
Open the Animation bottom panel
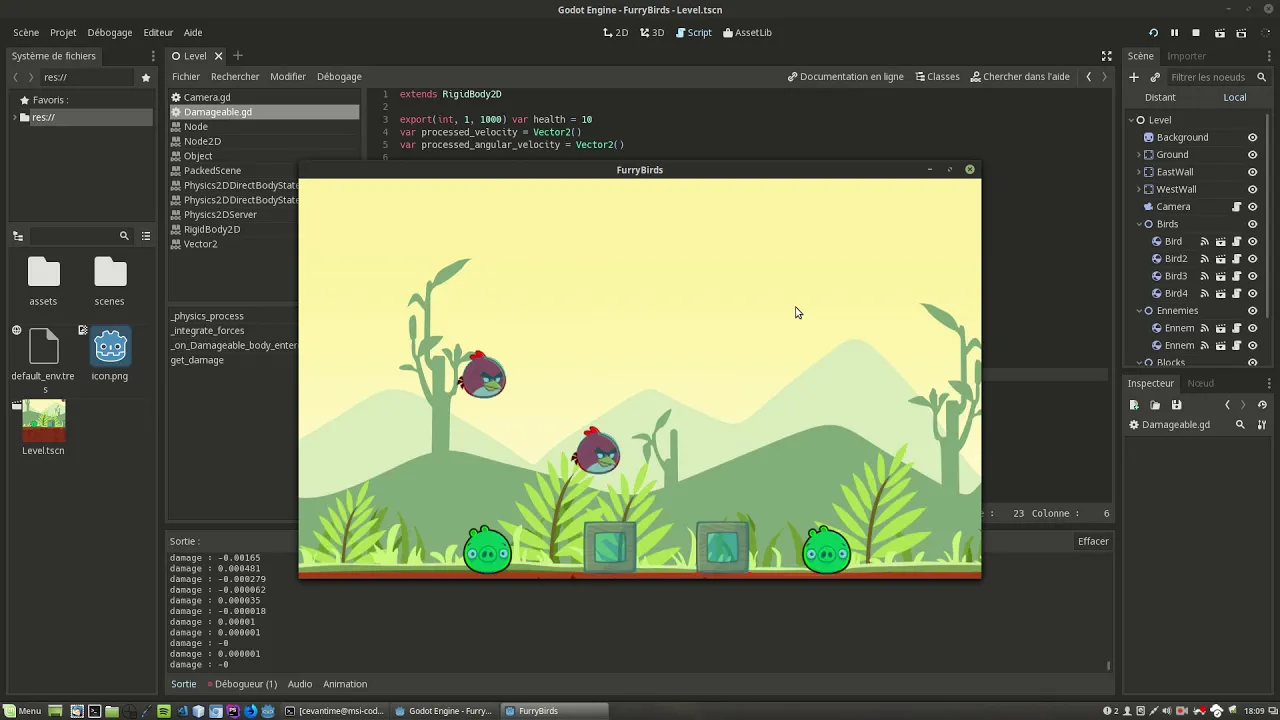[x=345, y=684]
